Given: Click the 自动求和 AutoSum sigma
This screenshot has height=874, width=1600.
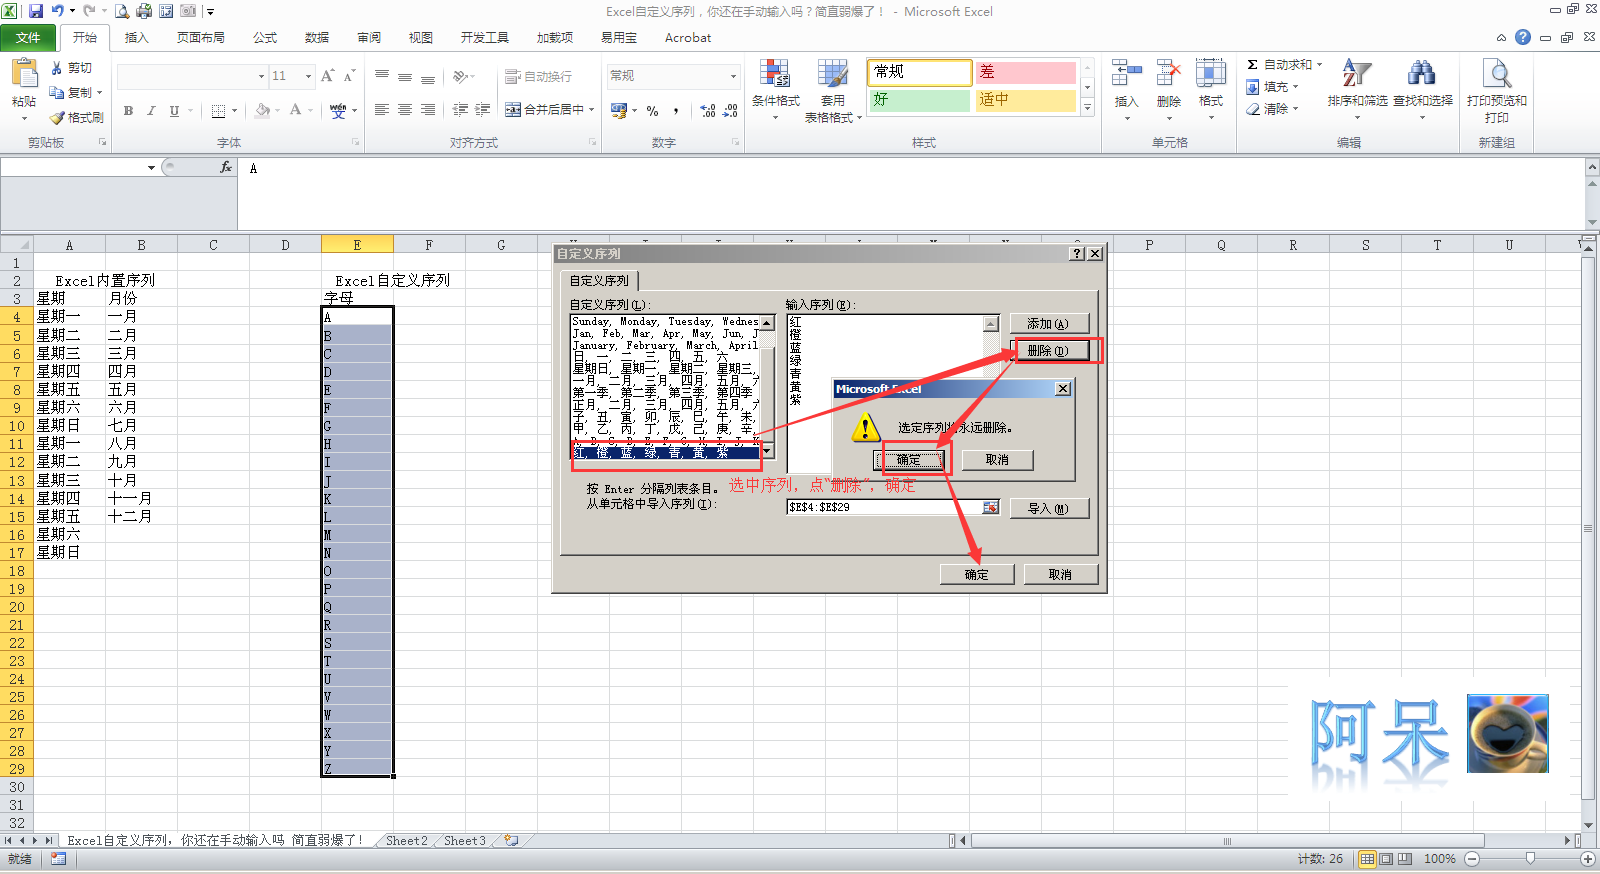Looking at the screenshot, I should point(1252,64).
